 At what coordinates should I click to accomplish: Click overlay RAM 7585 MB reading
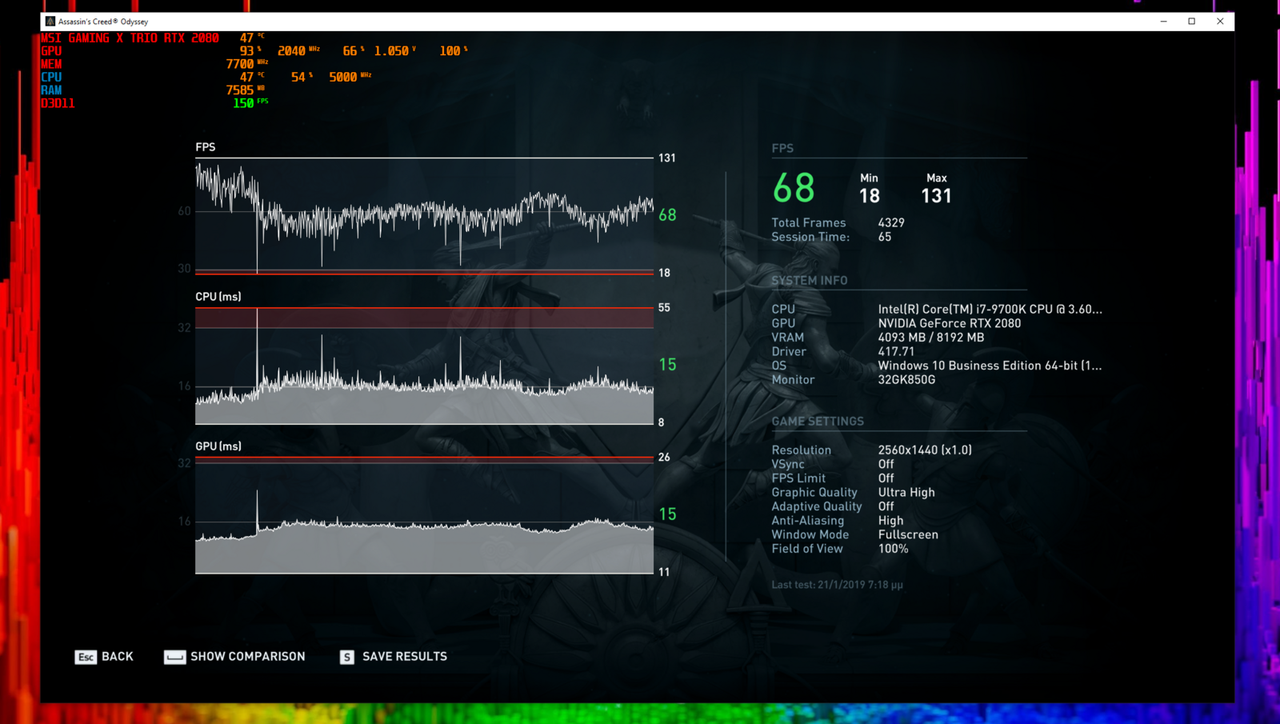pos(245,90)
